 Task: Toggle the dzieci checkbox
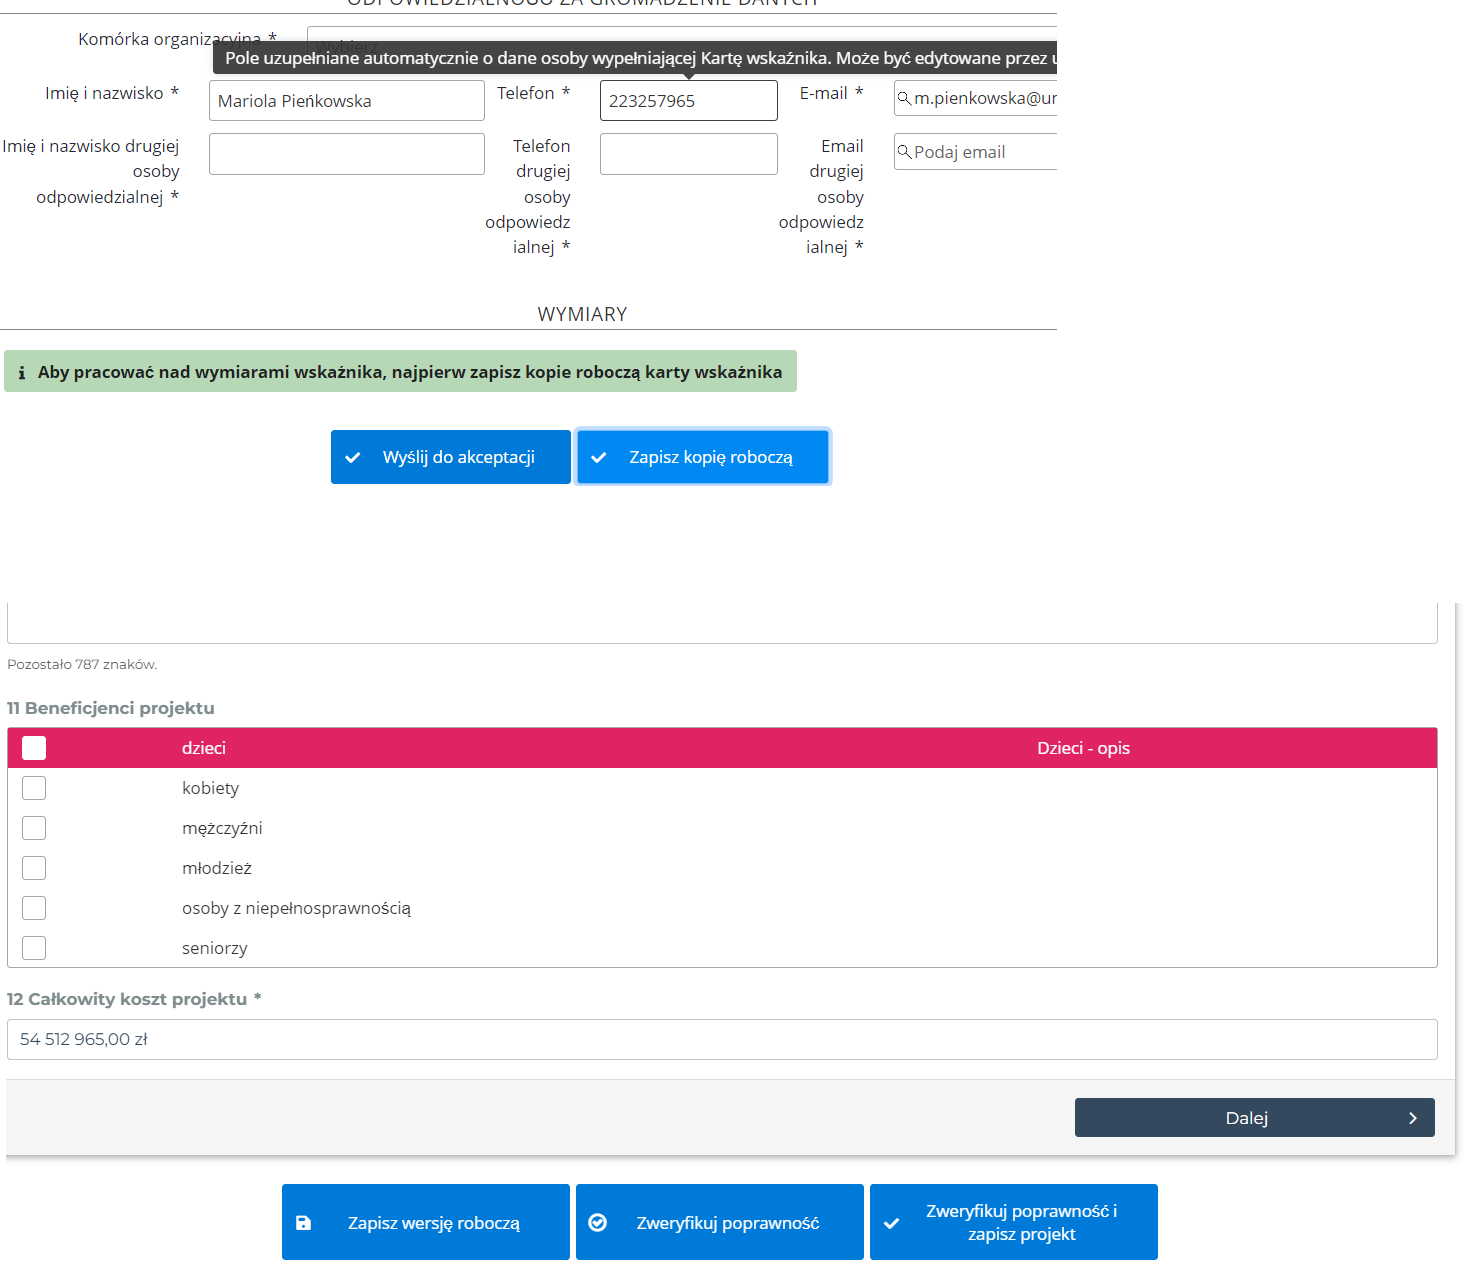pyautogui.click(x=34, y=748)
